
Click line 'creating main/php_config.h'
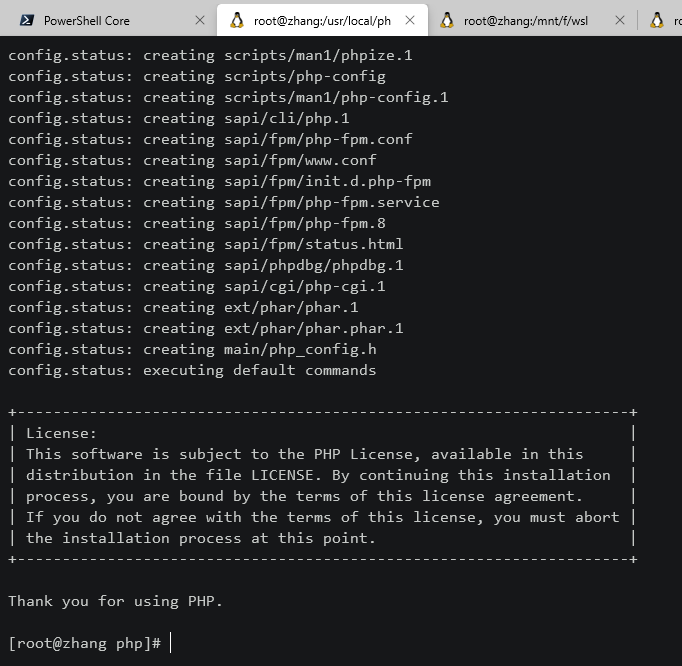pos(192,349)
